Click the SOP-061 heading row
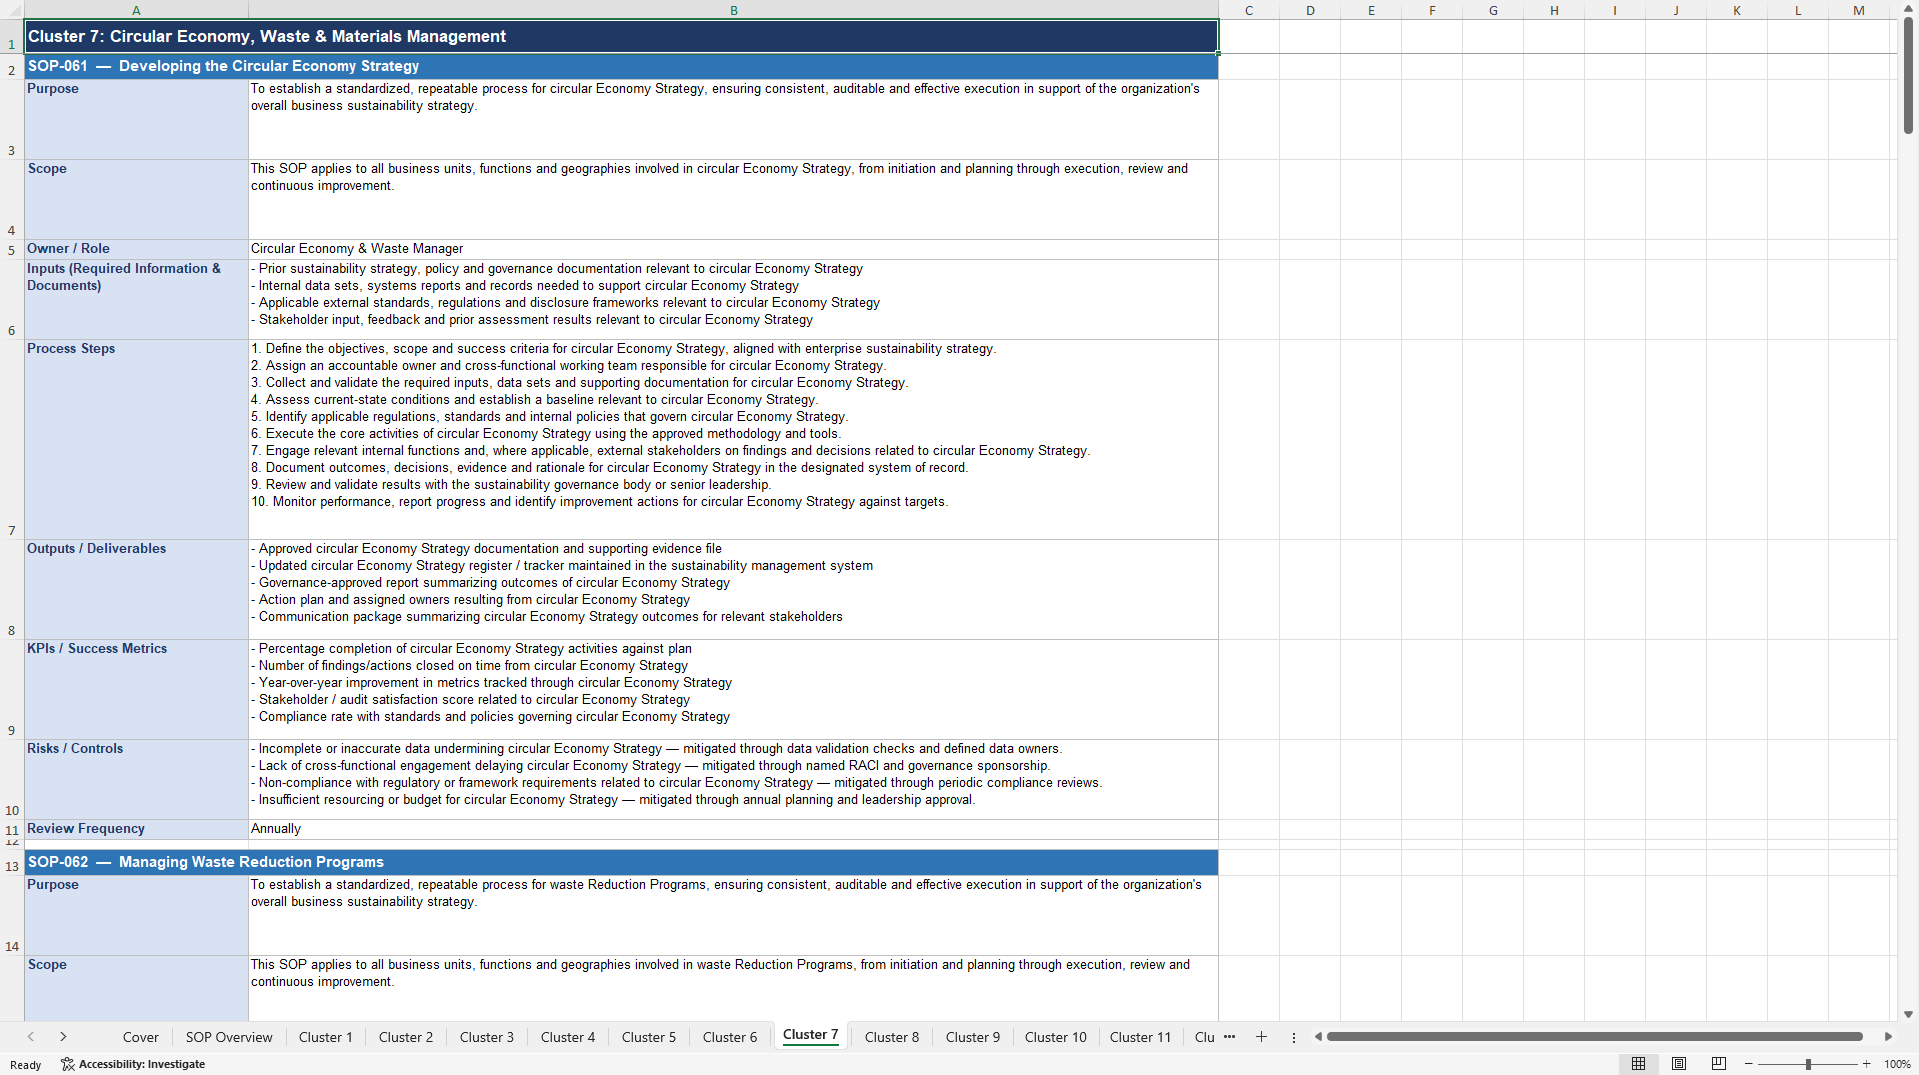Viewport: 1919px width, 1075px height. pyautogui.click(x=621, y=67)
